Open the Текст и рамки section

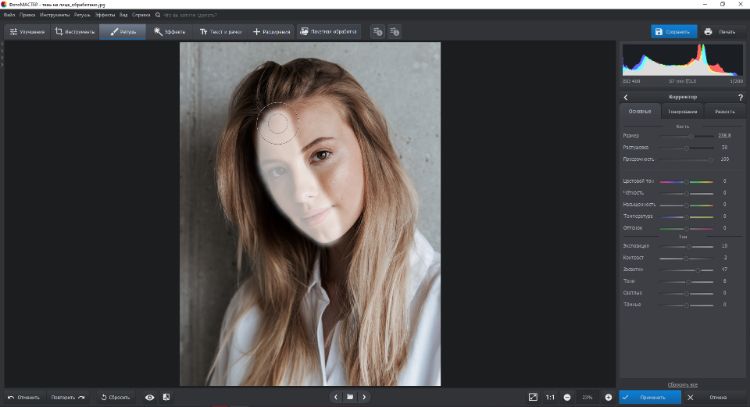[x=221, y=32]
